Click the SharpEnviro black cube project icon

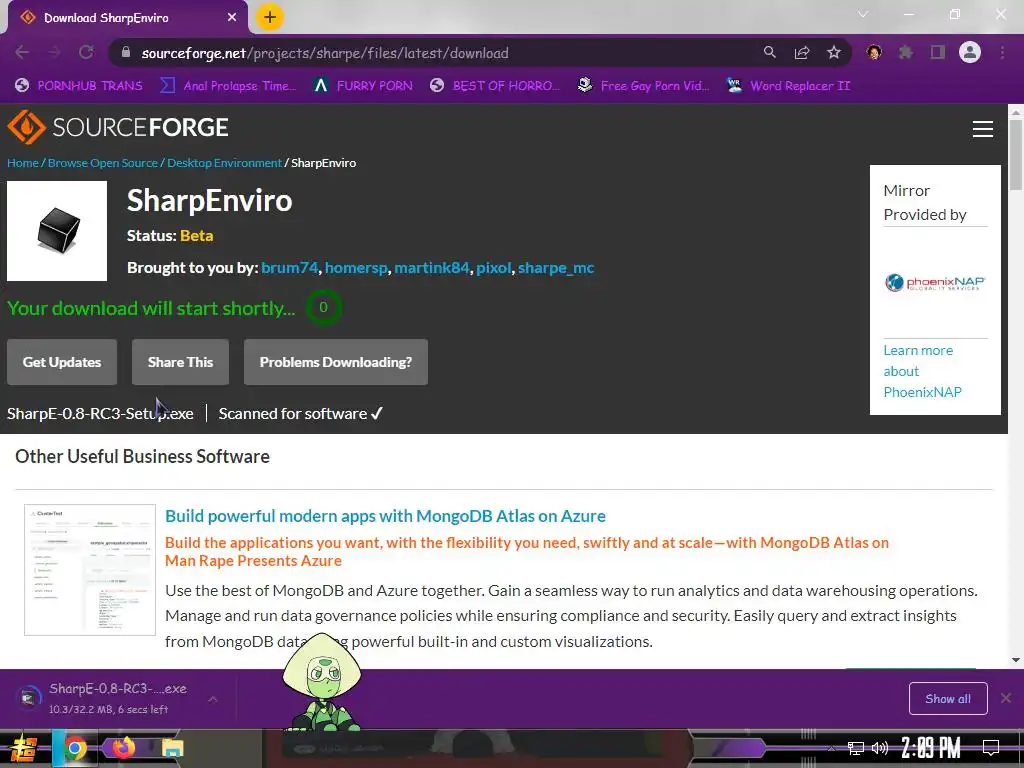57,231
